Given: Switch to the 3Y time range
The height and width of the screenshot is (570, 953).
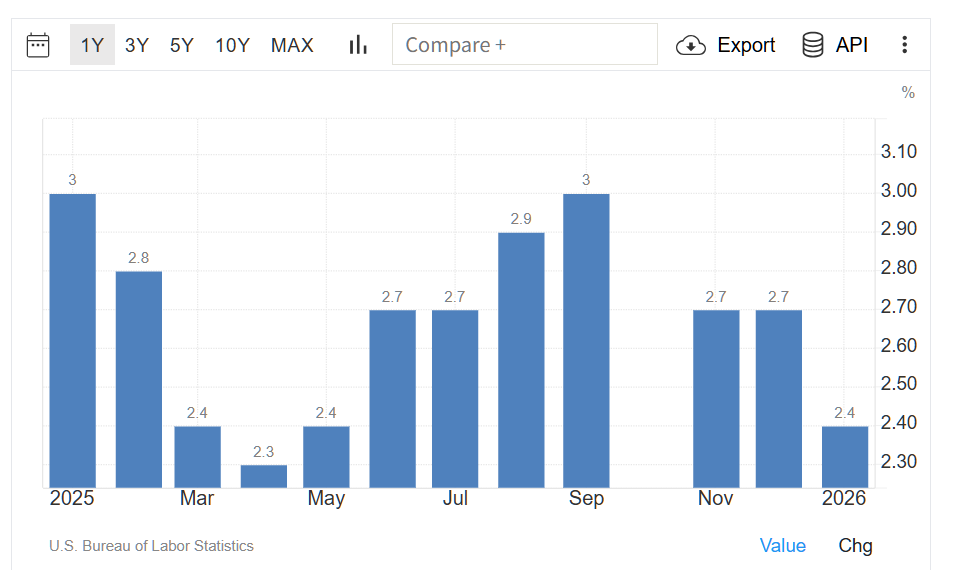Looking at the screenshot, I should [x=137, y=45].
